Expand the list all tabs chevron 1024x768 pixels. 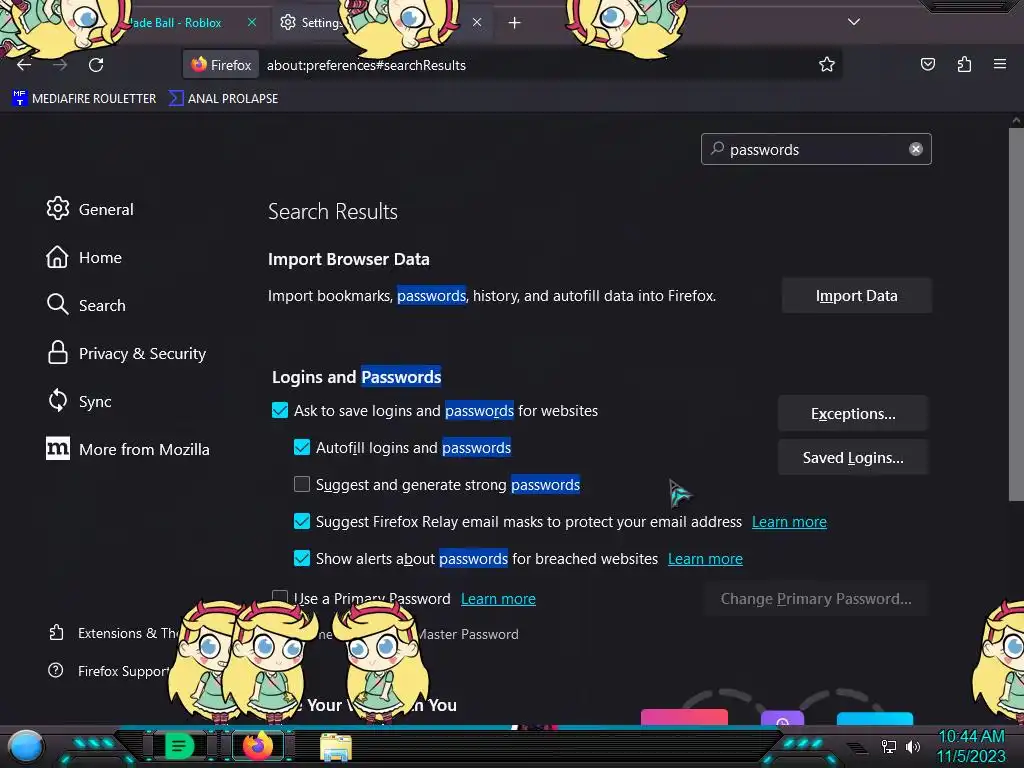click(x=853, y=22)
